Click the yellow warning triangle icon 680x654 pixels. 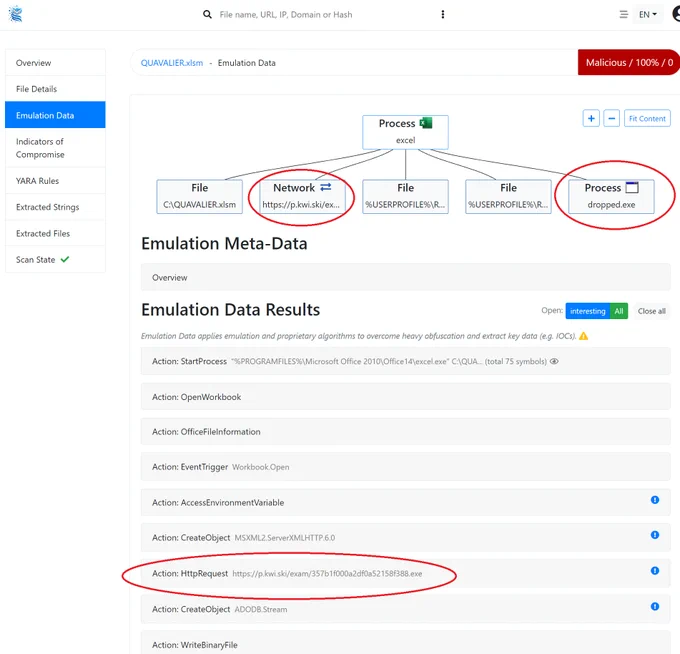click(583, 336)
